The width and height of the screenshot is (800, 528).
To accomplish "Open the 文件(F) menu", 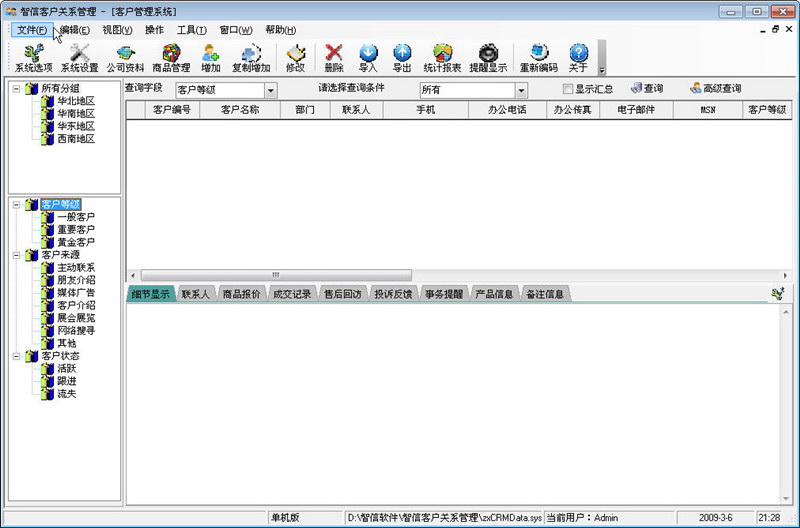I will click(x=32, y=30).
